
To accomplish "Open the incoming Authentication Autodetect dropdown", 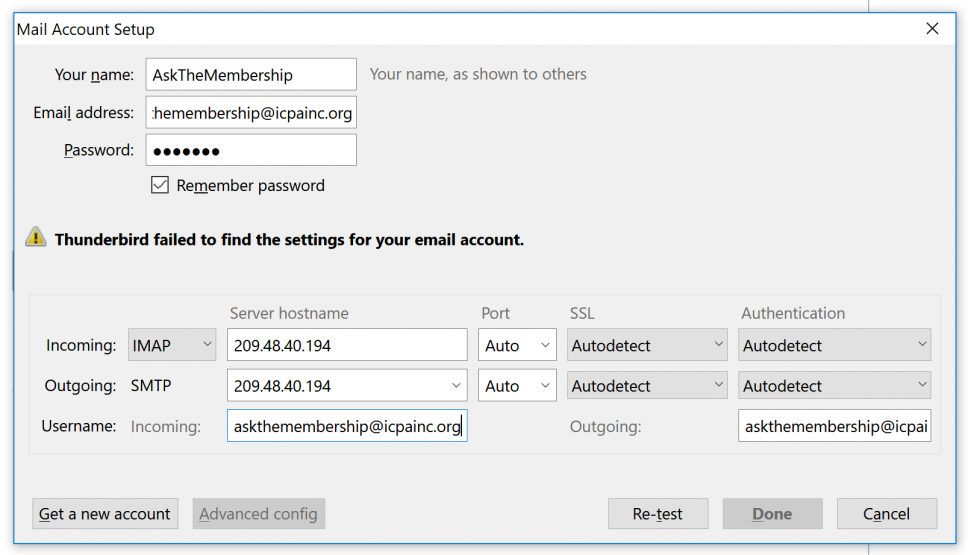I will click(x=835, y=344).
